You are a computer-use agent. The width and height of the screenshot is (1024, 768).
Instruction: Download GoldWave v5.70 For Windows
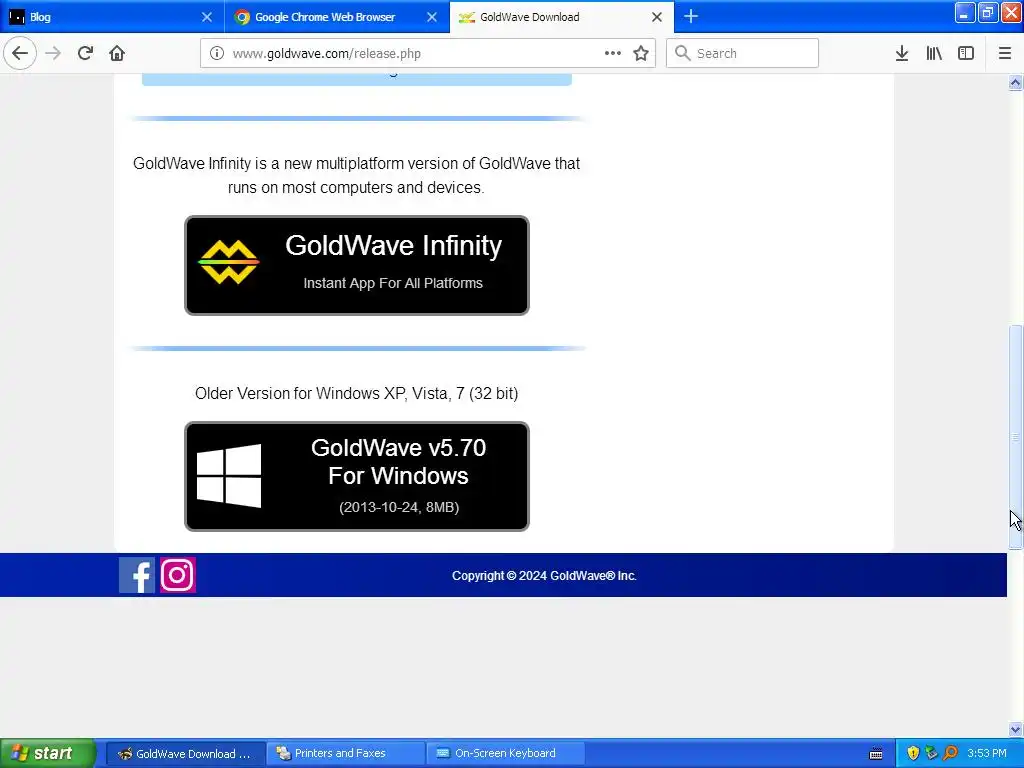click(x=357, y=476)
